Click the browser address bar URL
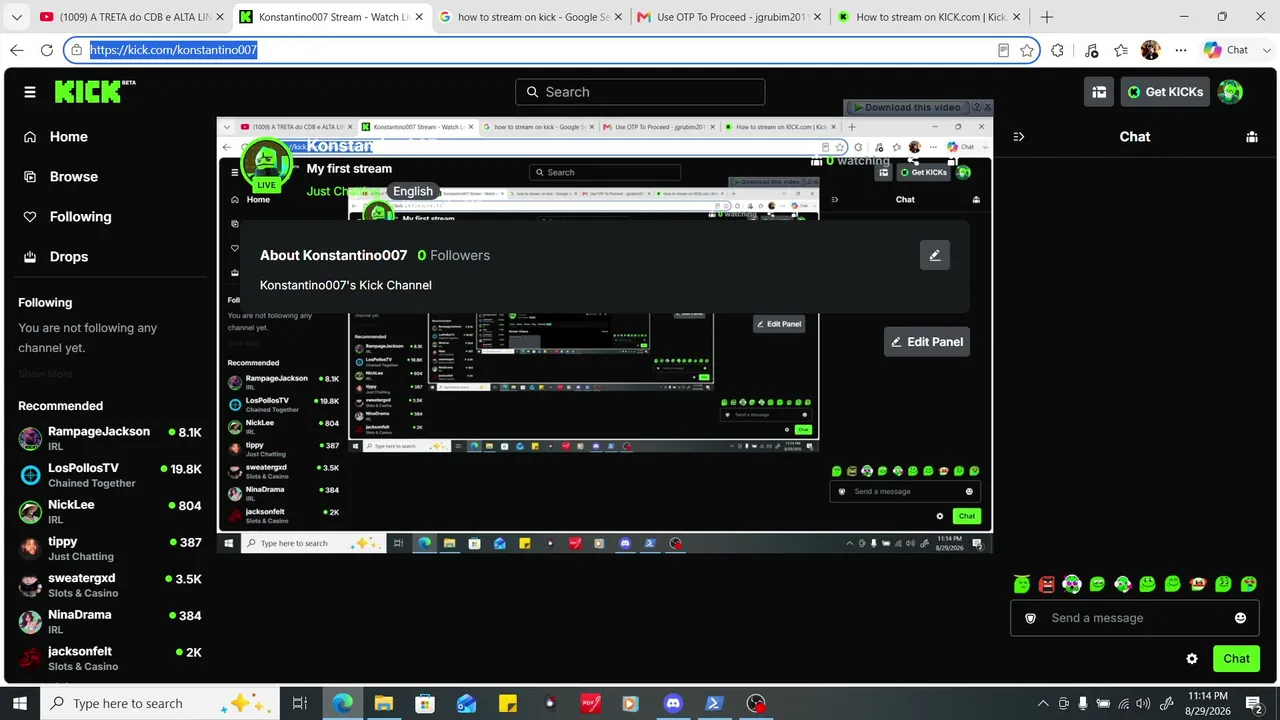 tap(174, 50)
